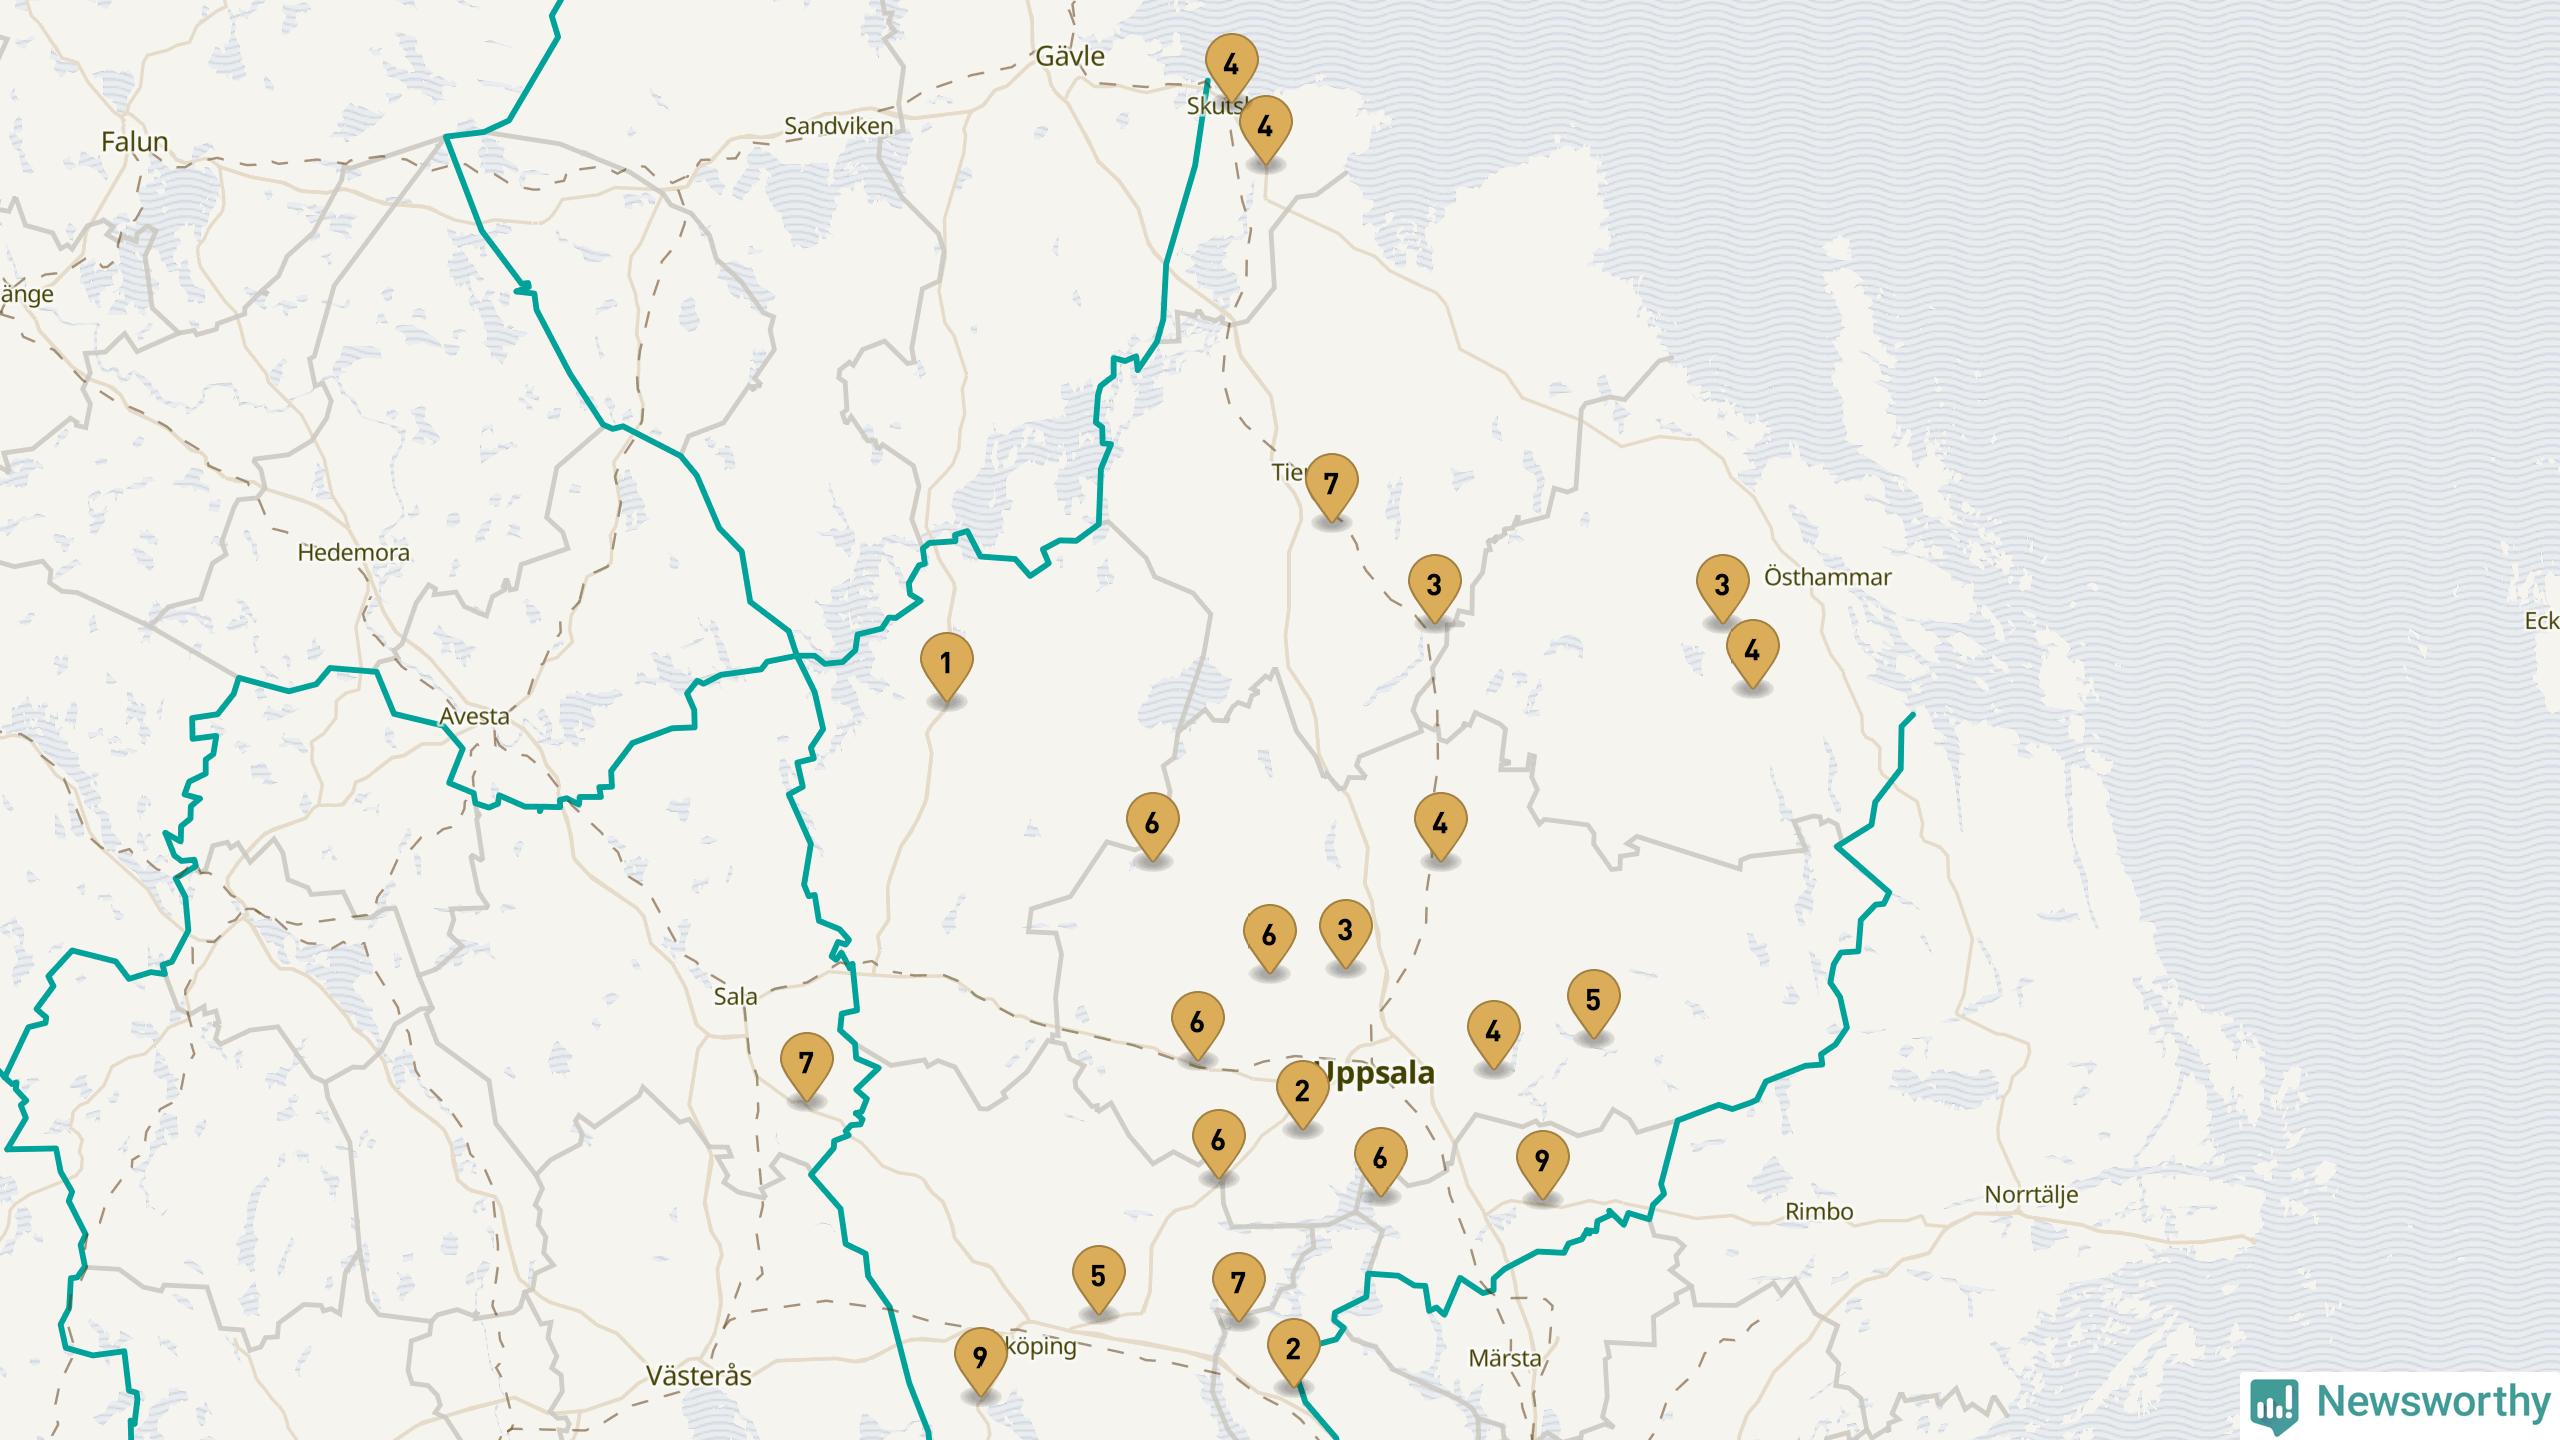Click the Gävle city label
The width and height of the screenshot is (2560, 1440).
point(1069,56)
